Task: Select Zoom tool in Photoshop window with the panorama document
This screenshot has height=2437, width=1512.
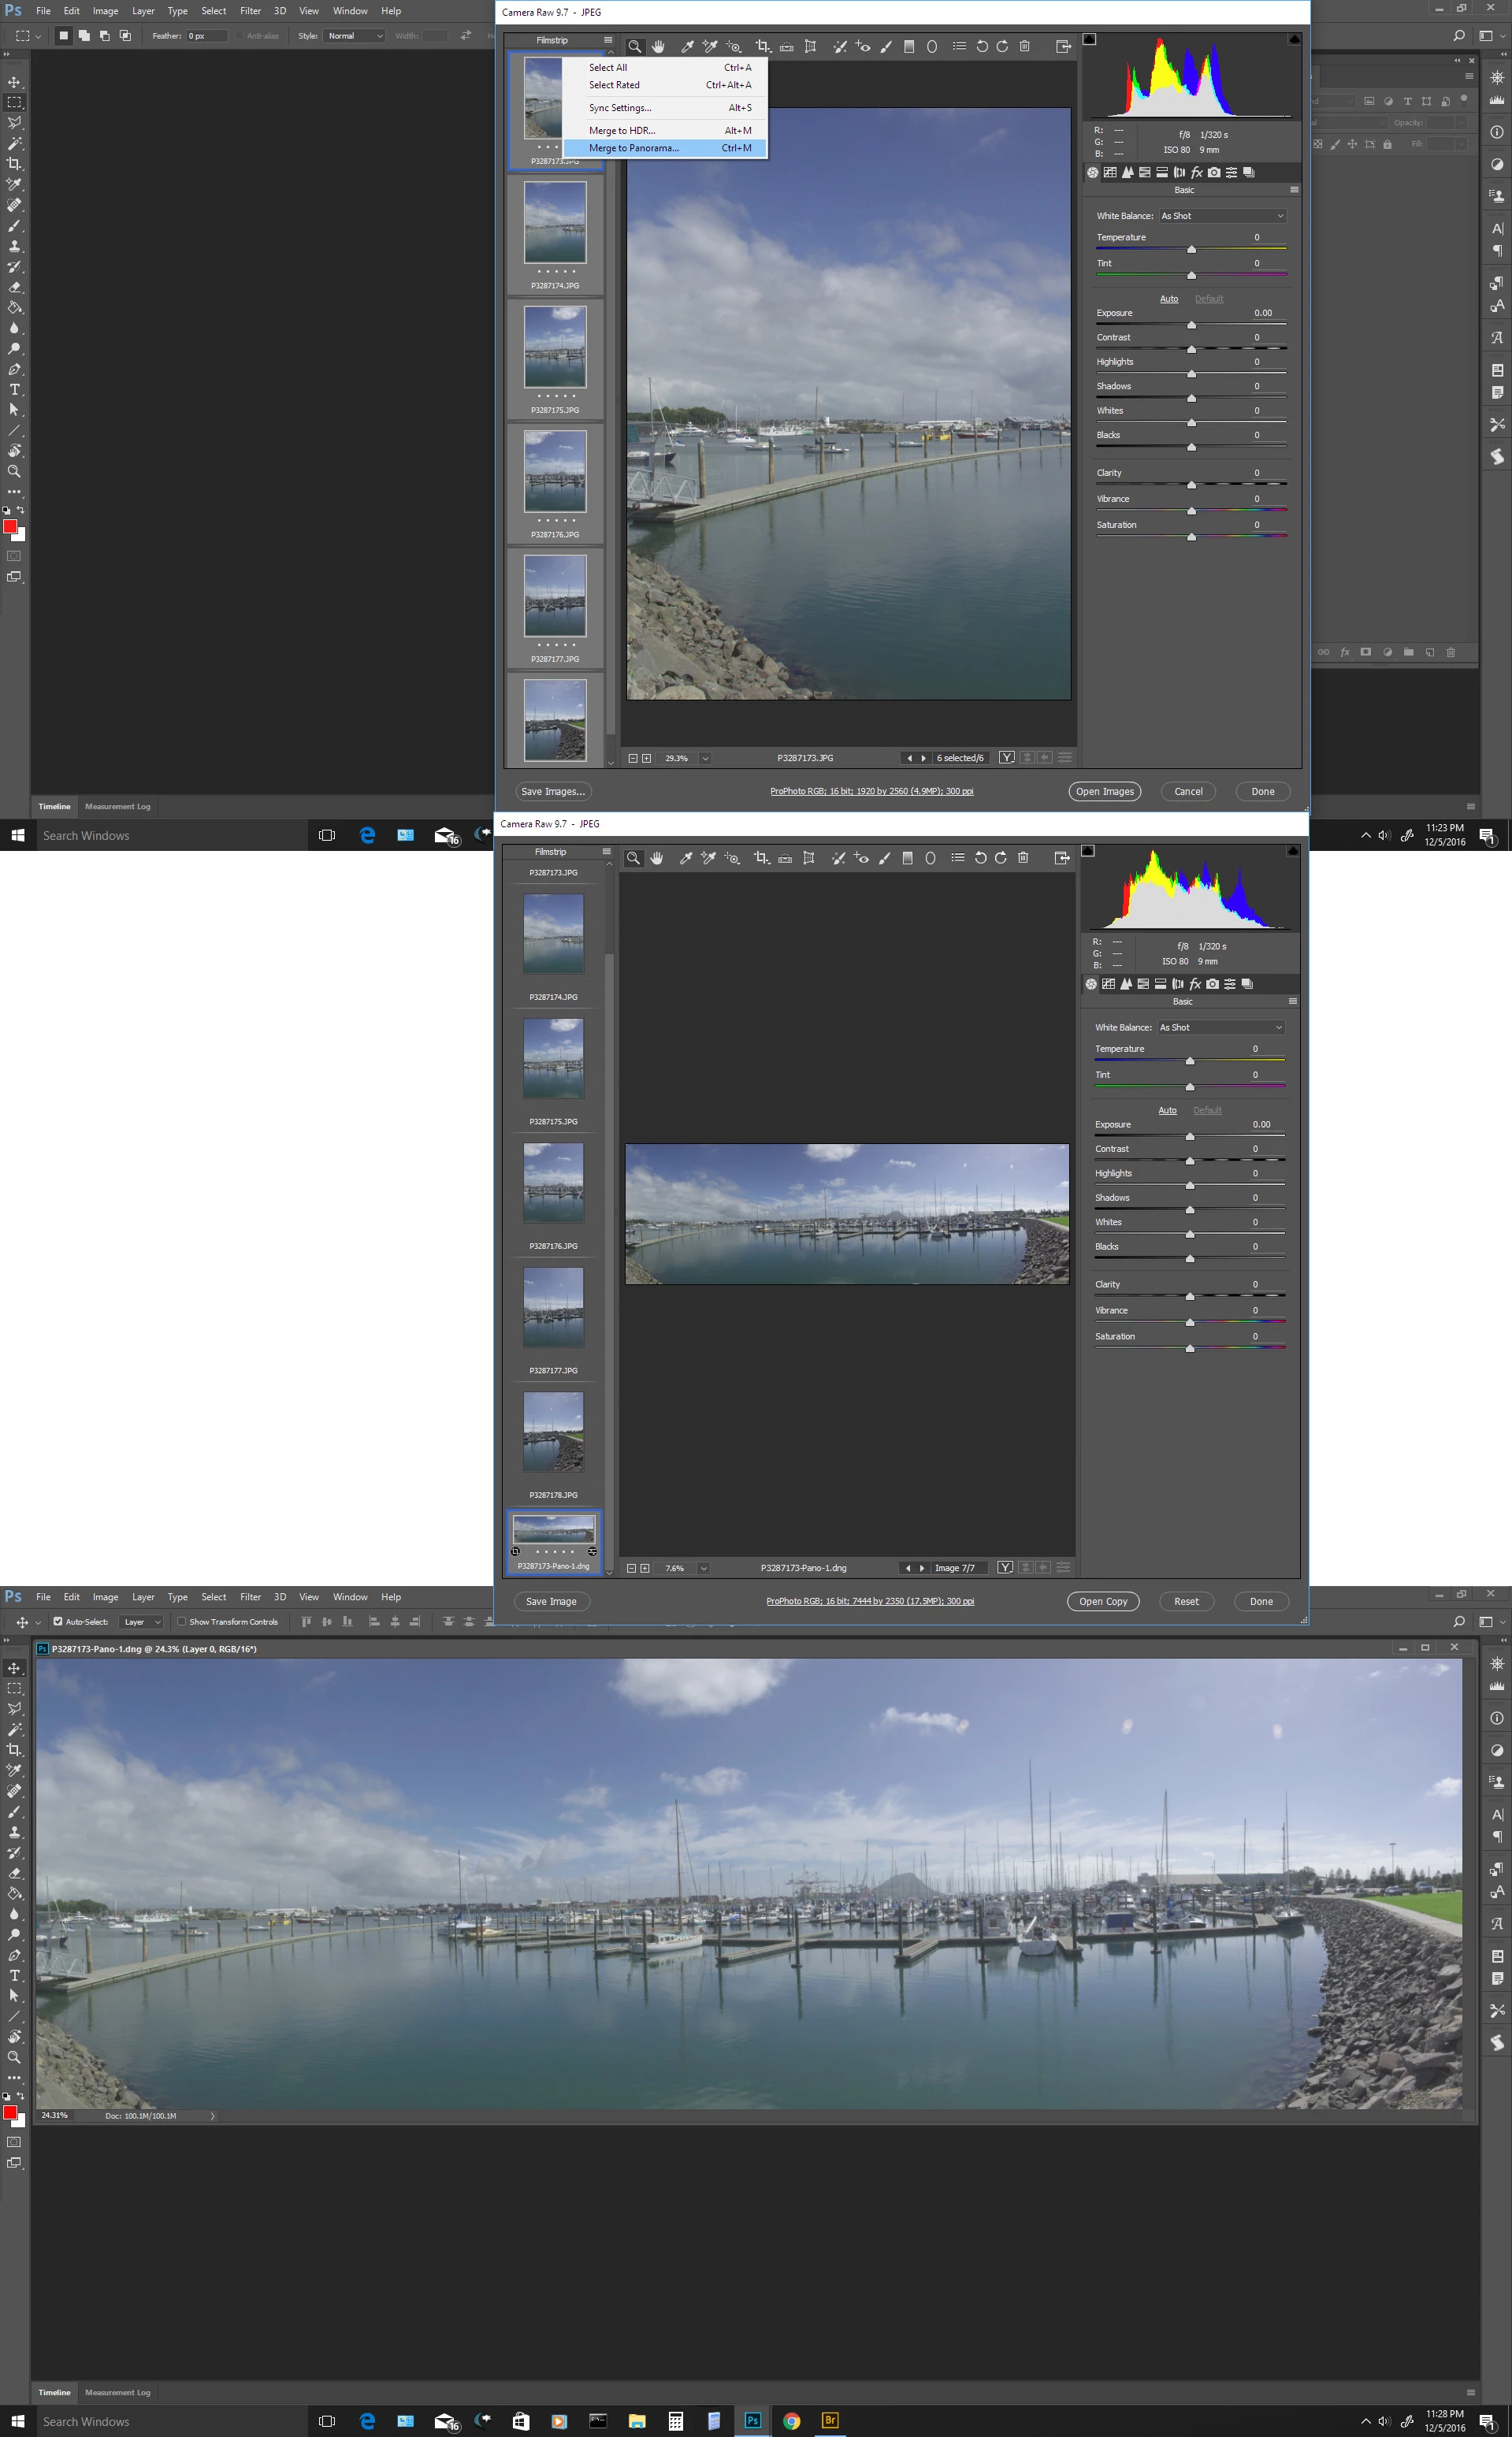Action: pyautogui.click(x=14, y=2057)
